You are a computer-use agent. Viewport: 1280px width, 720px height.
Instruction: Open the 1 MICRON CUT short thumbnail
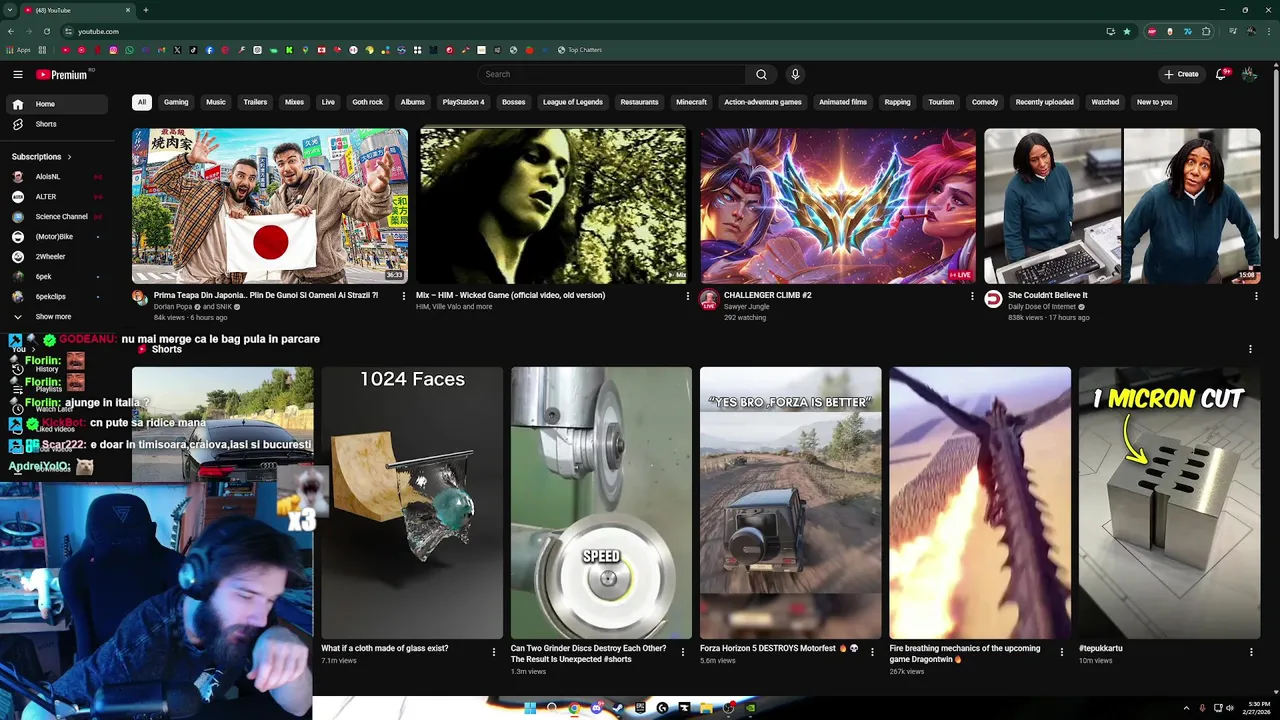[x=1169, y=503]
